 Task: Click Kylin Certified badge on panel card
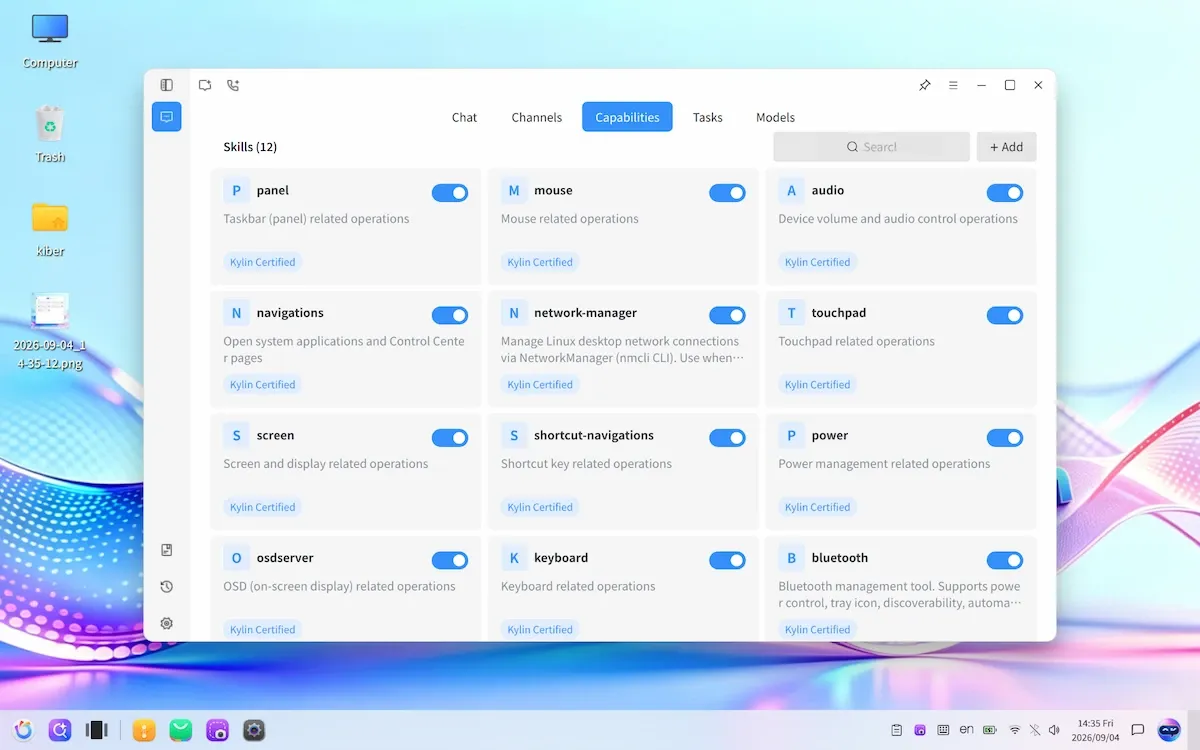point(263,262)
